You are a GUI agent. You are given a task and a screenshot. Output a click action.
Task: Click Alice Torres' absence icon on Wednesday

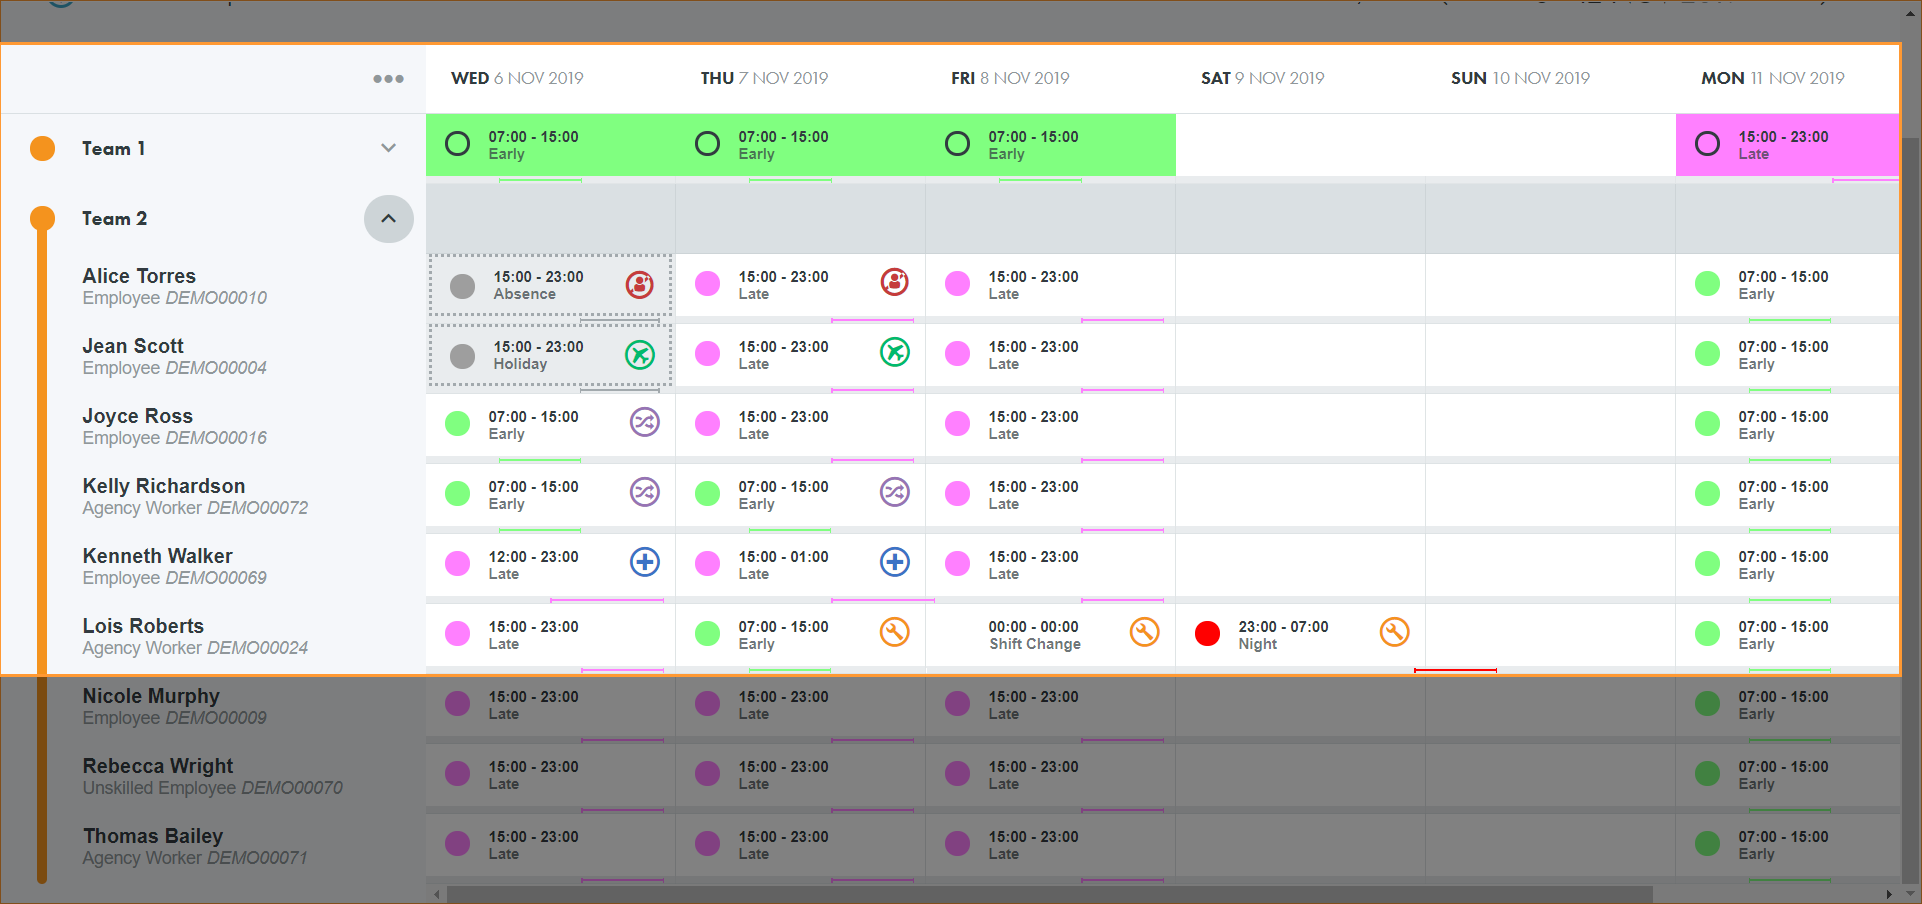[639, 285]
